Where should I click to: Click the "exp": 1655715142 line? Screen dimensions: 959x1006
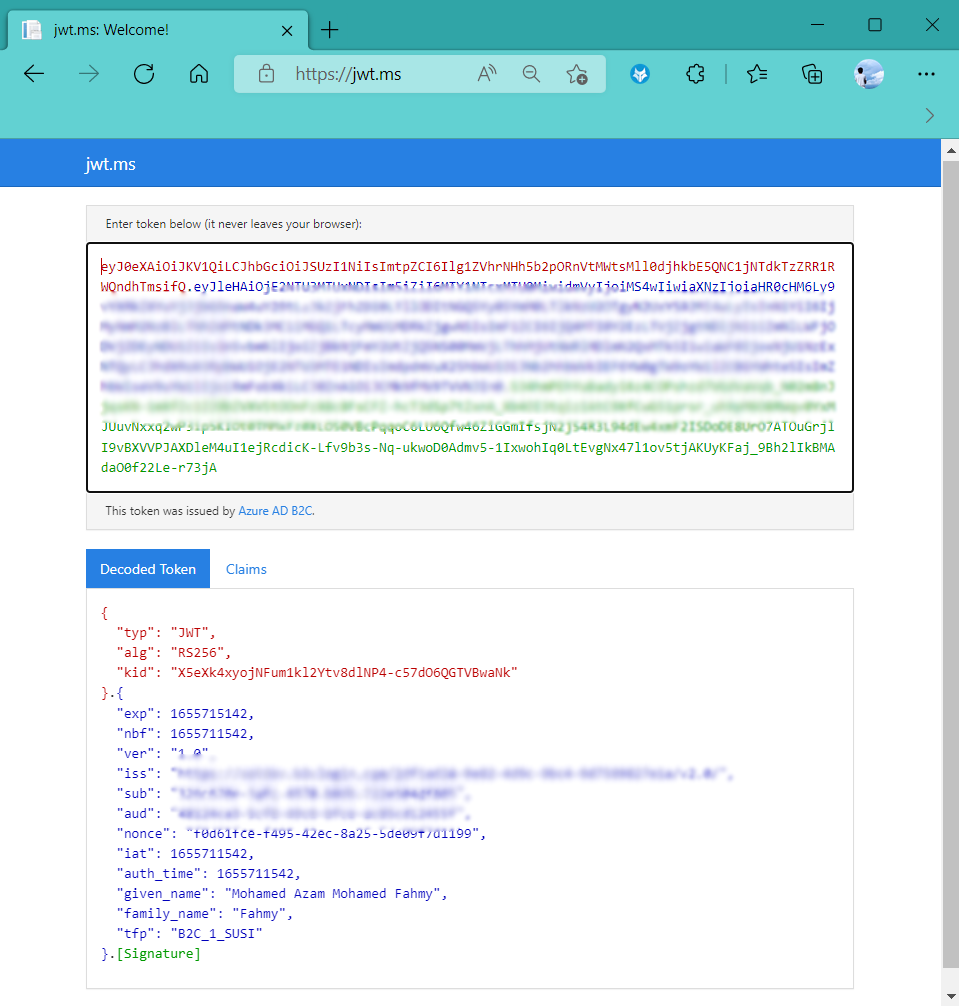[x=185, y=713]
